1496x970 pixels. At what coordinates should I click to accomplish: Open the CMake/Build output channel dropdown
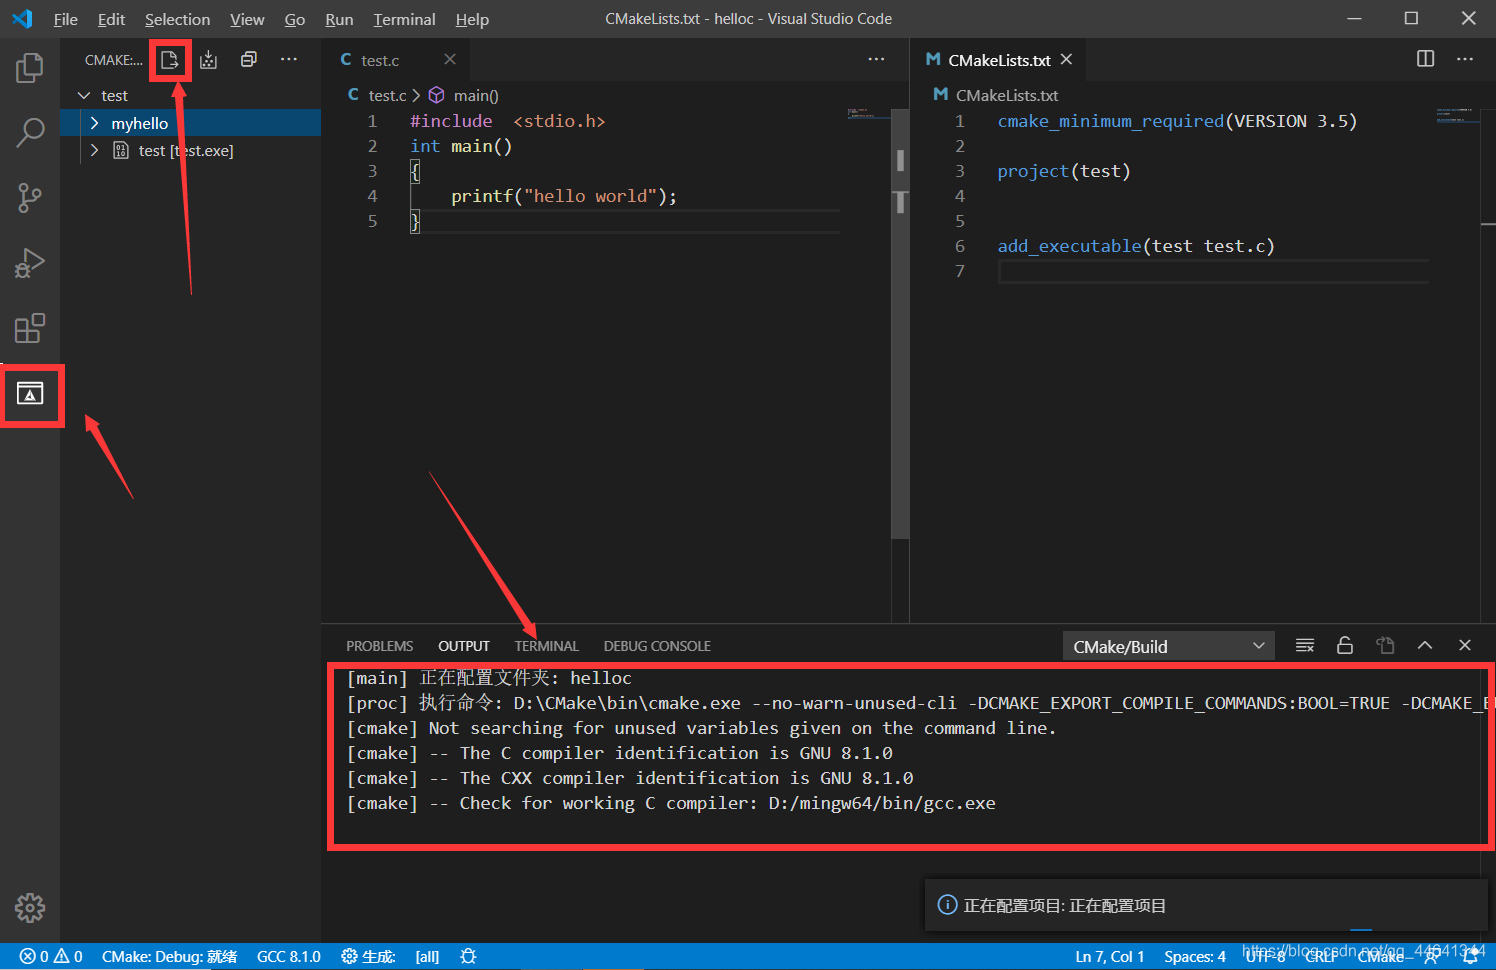point(1168,645)
